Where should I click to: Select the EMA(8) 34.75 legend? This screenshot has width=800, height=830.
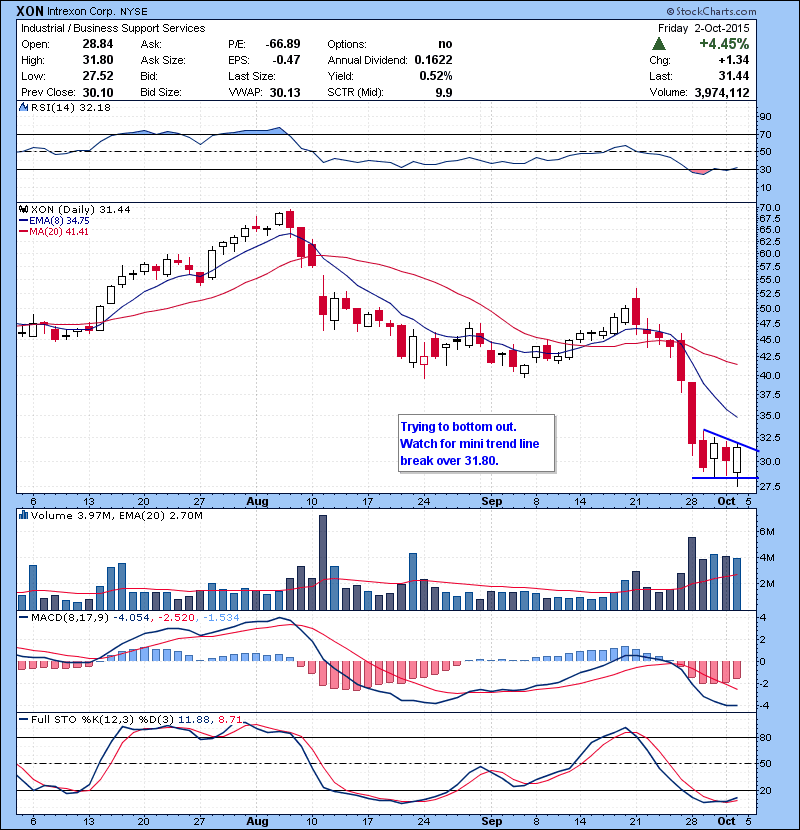[x=54, y=221]
